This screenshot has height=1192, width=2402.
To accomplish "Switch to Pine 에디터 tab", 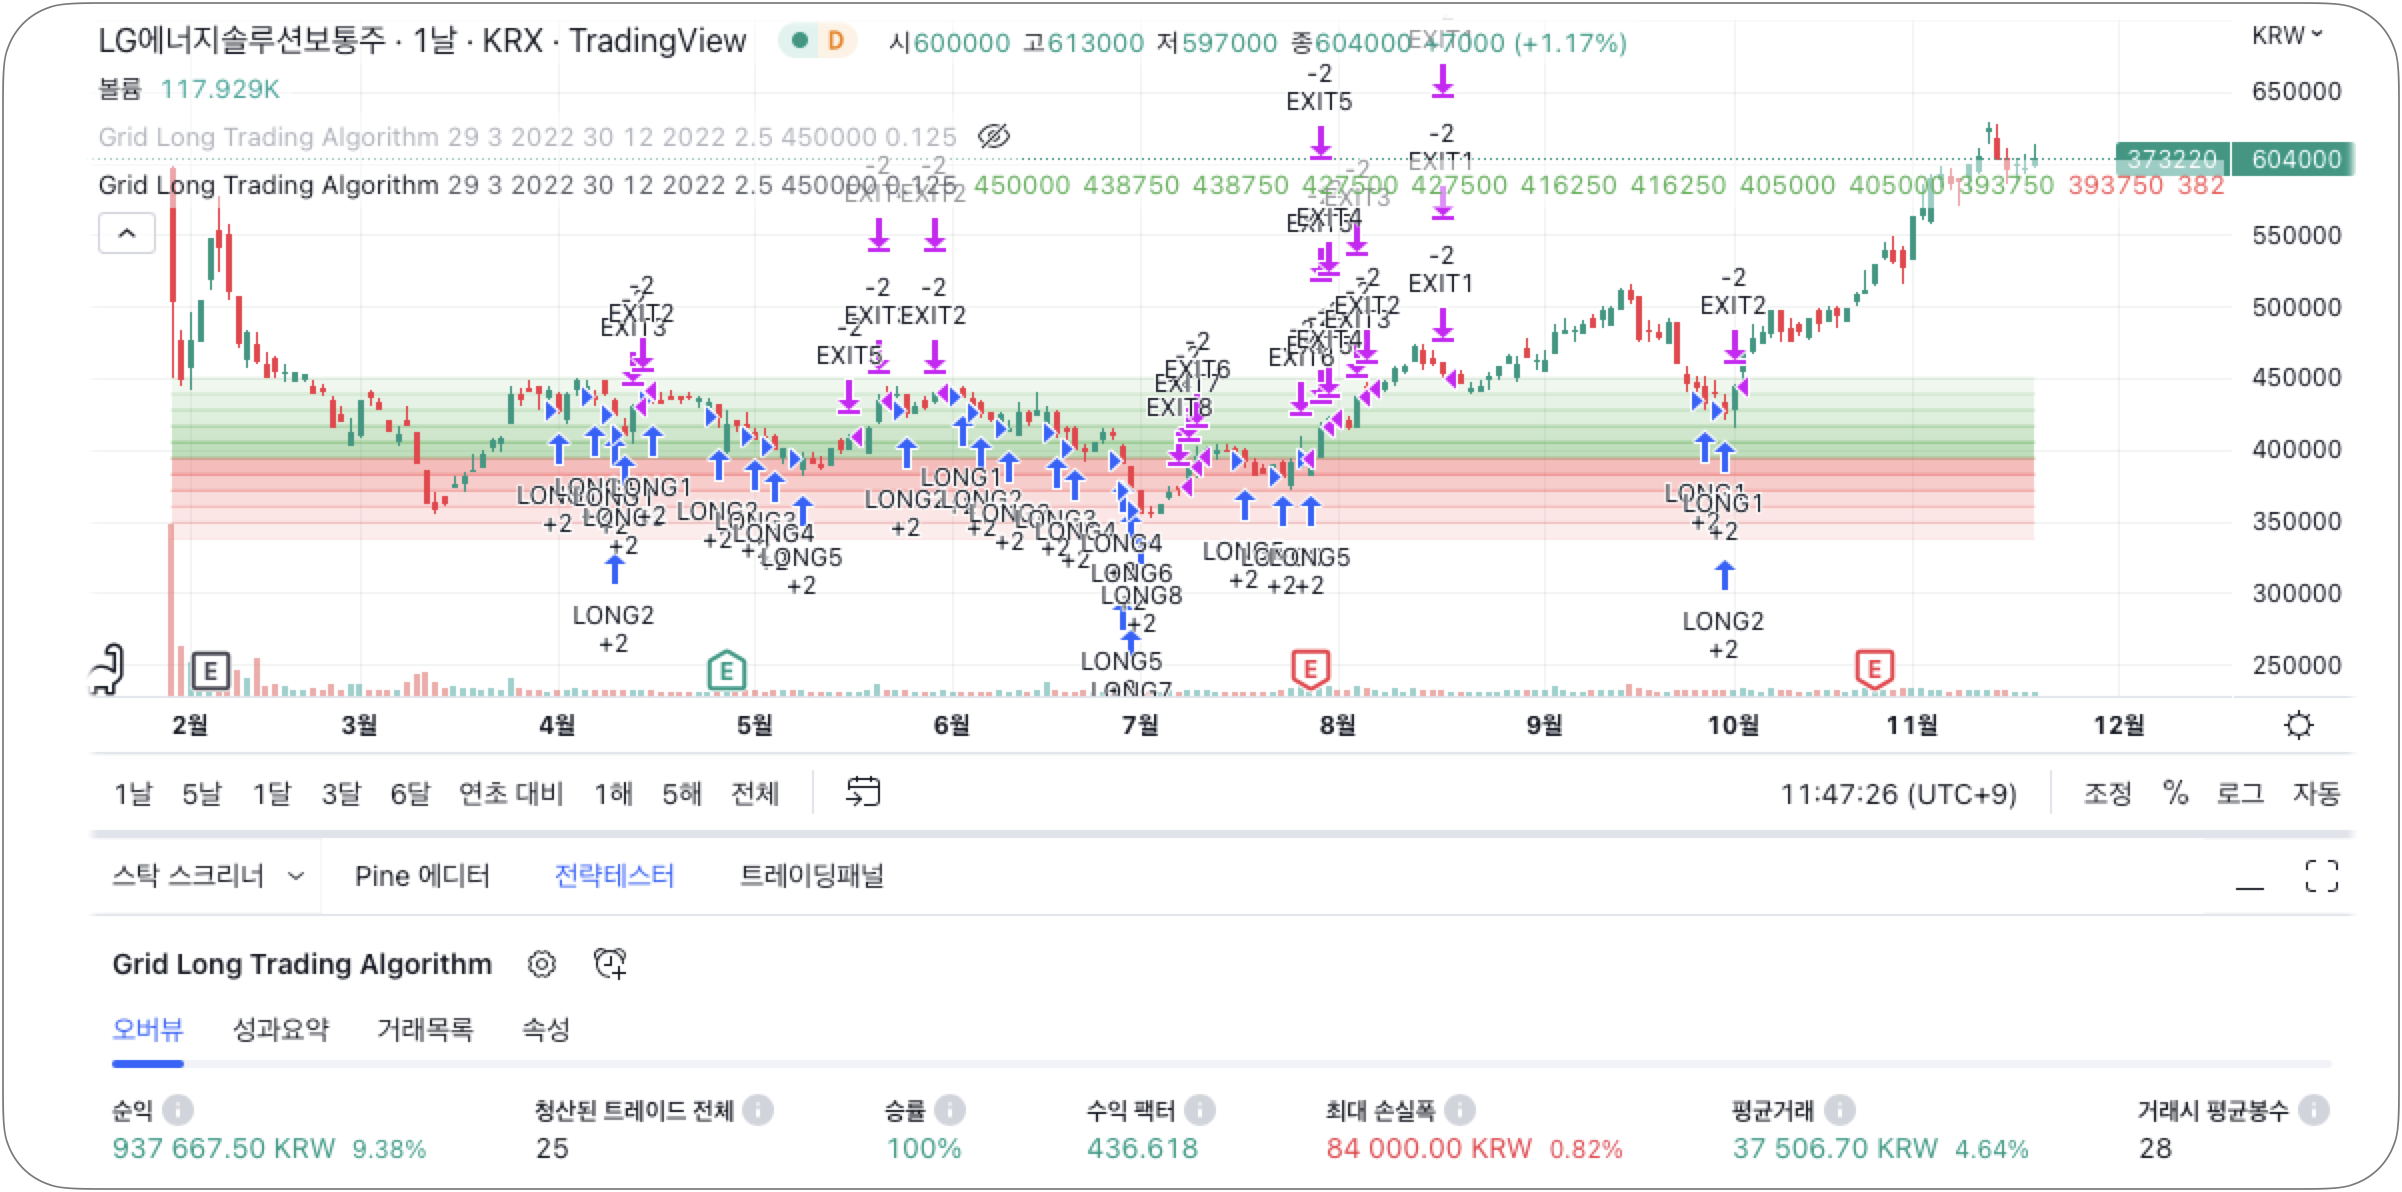I will click(x=422, y=876).
